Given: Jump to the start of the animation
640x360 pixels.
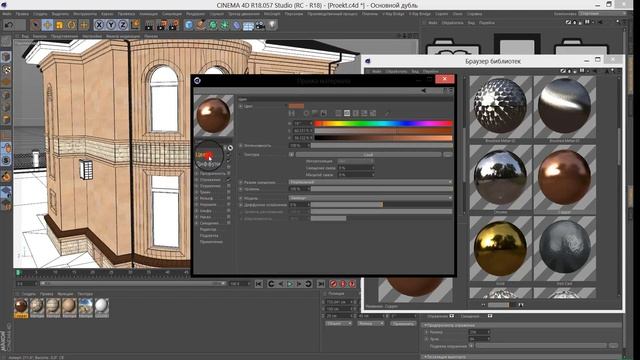Looking at the screenshot, I should [x=258, y=284].
